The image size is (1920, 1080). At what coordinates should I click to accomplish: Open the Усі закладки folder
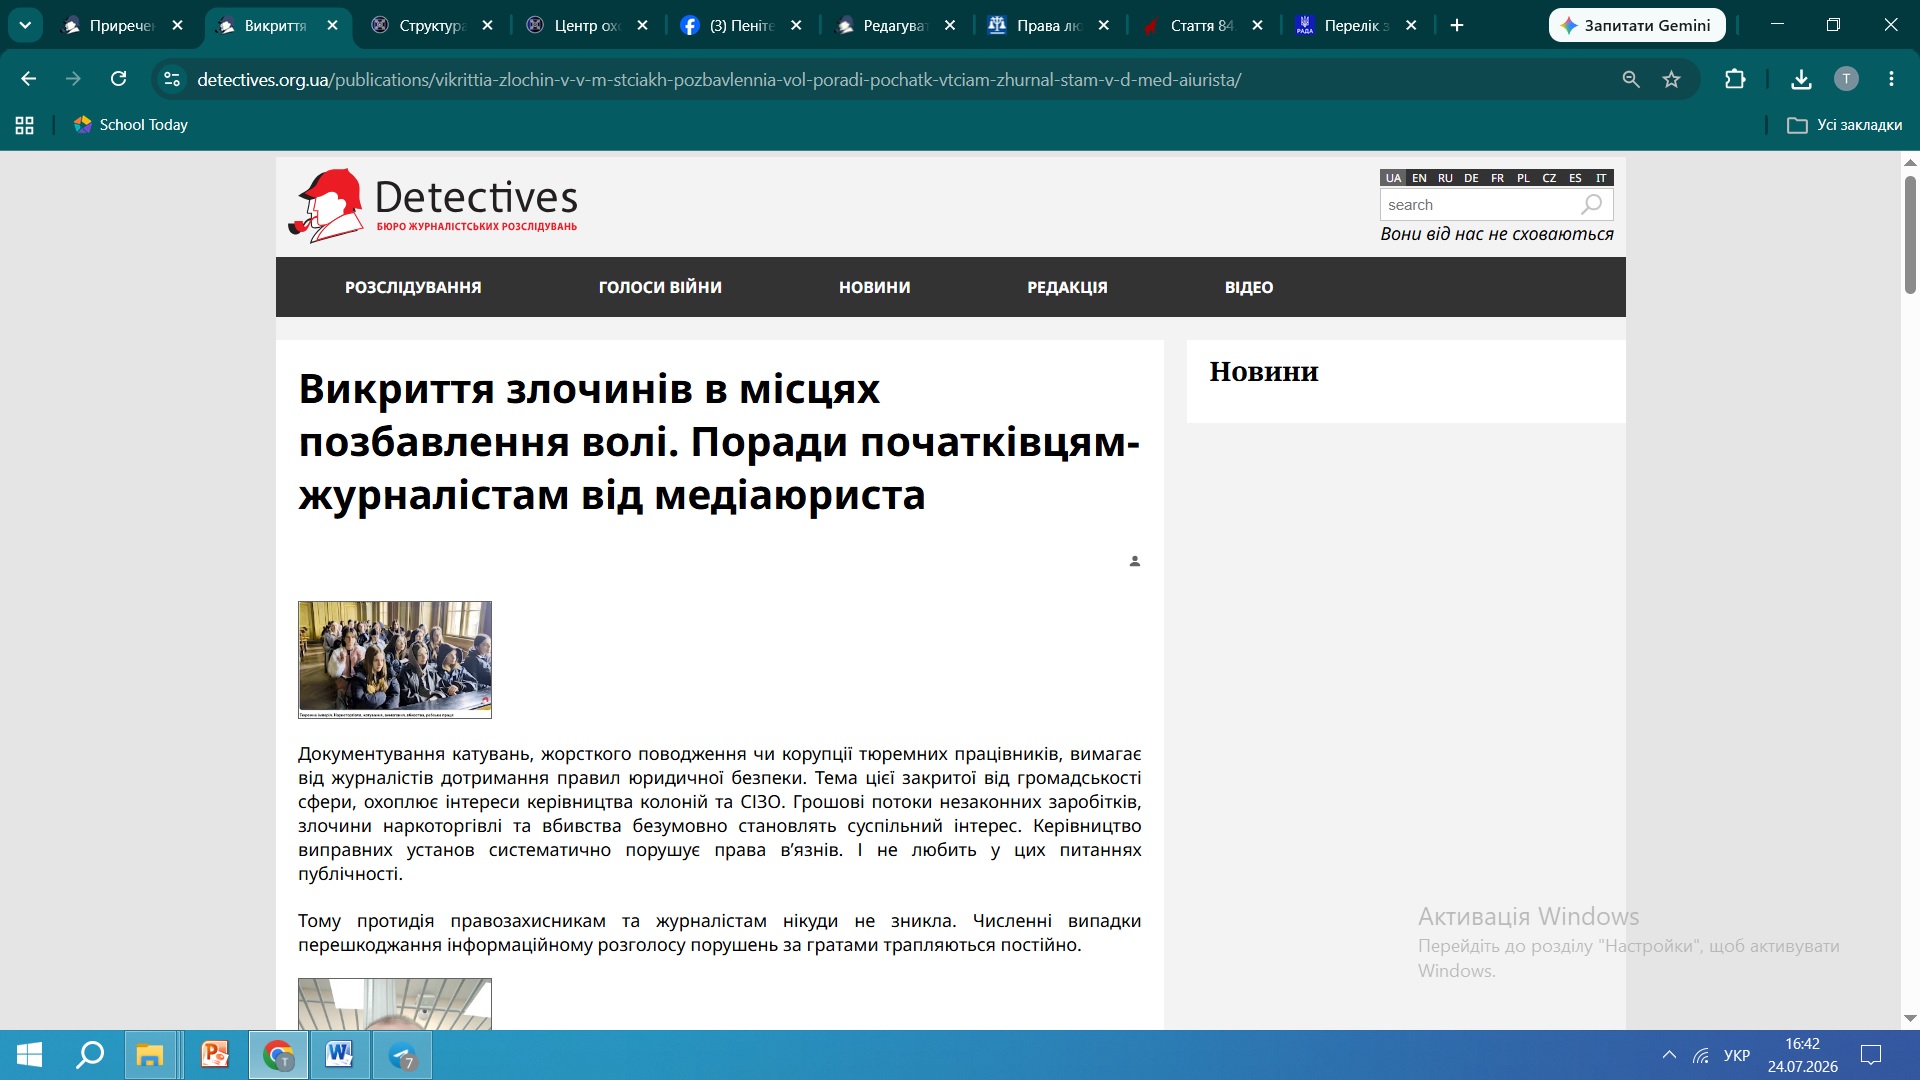[1845, 125]
